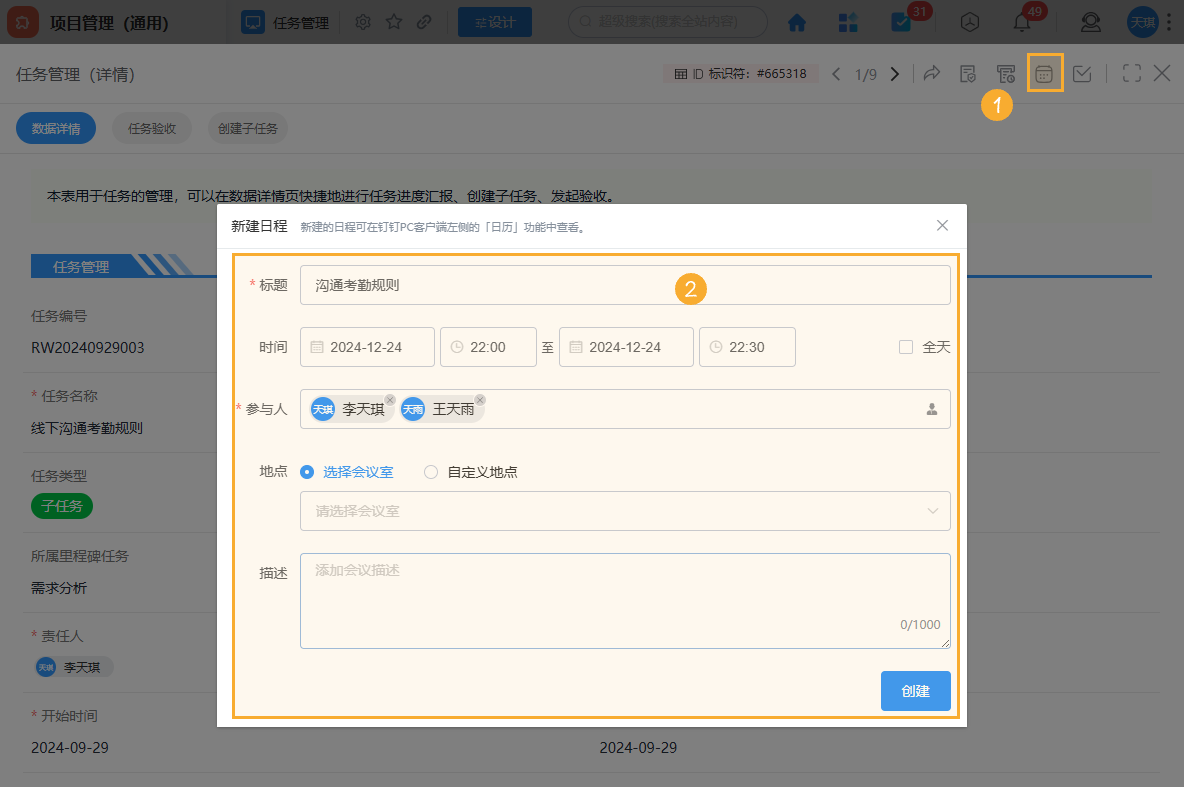This screenshot has width=1184, height=787.
Task: Switch to the 创建子任务 tab
Action: [249, 128]
